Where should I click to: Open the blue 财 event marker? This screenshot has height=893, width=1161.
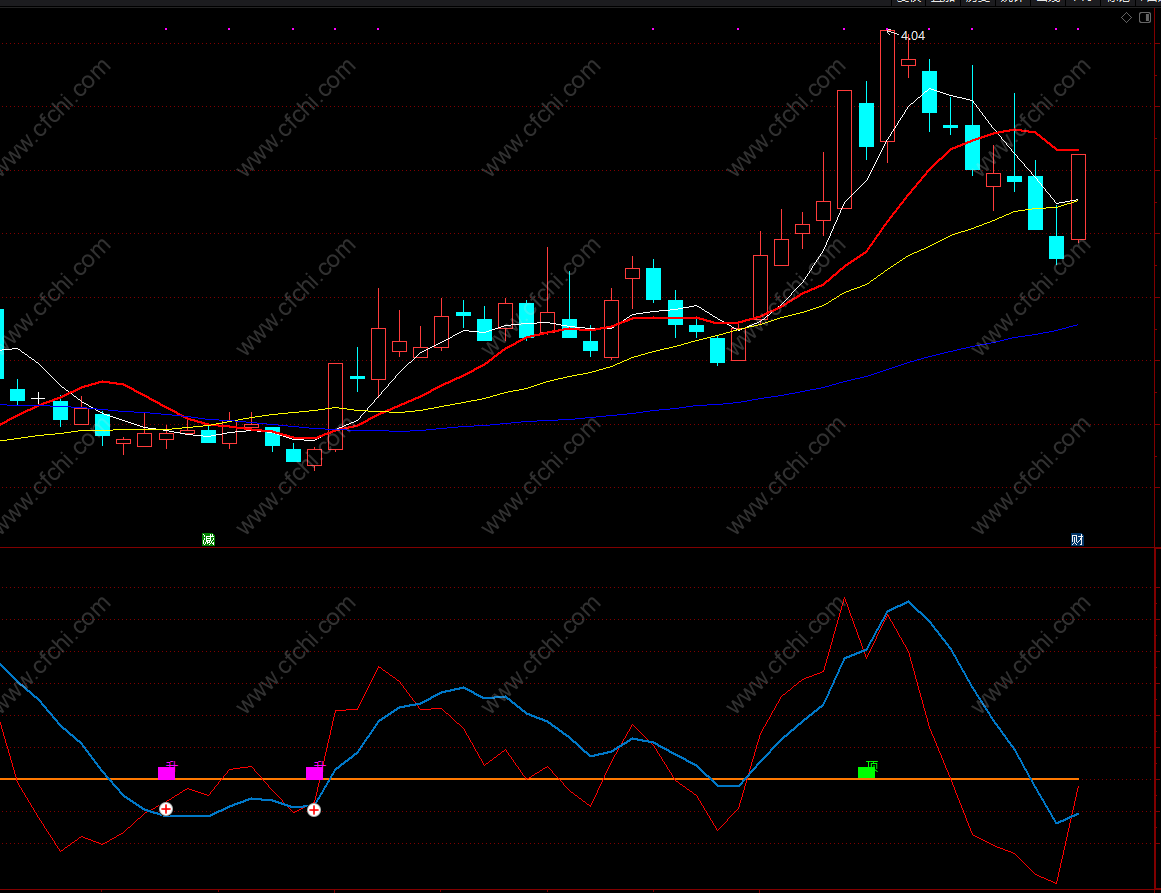1077,540
